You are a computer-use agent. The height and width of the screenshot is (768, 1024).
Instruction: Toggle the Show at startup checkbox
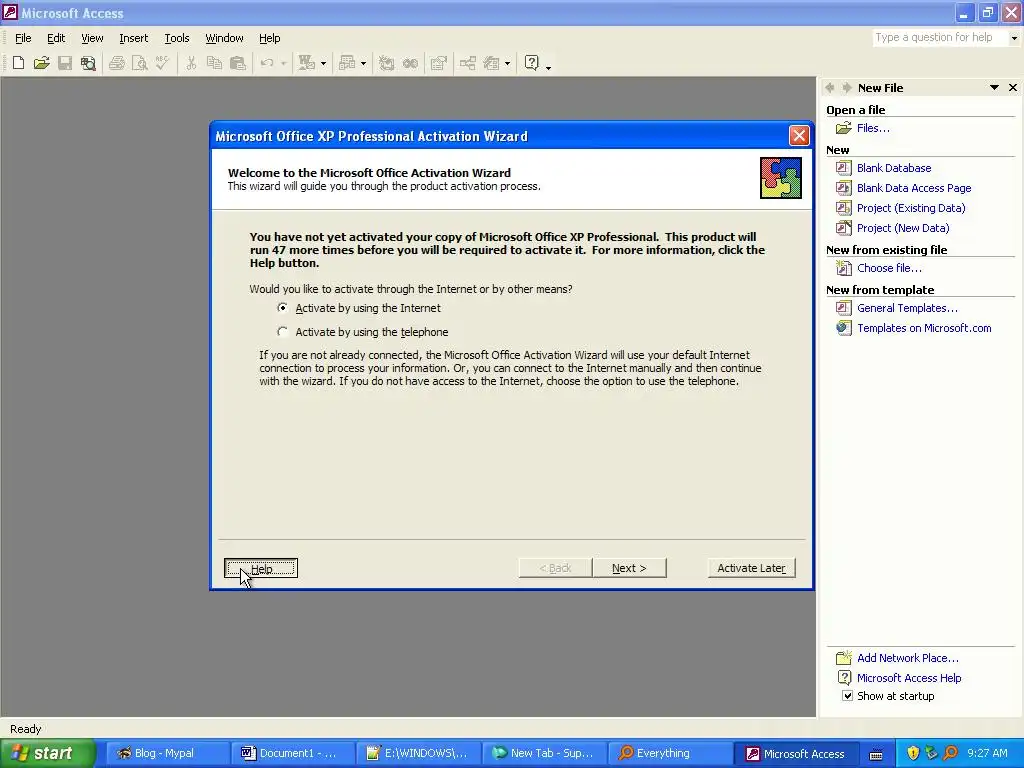(847, 696)
